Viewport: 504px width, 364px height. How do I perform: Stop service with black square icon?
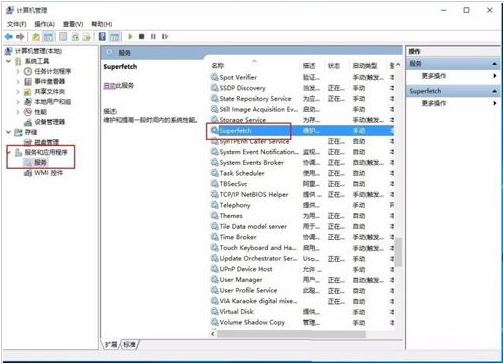142,37
